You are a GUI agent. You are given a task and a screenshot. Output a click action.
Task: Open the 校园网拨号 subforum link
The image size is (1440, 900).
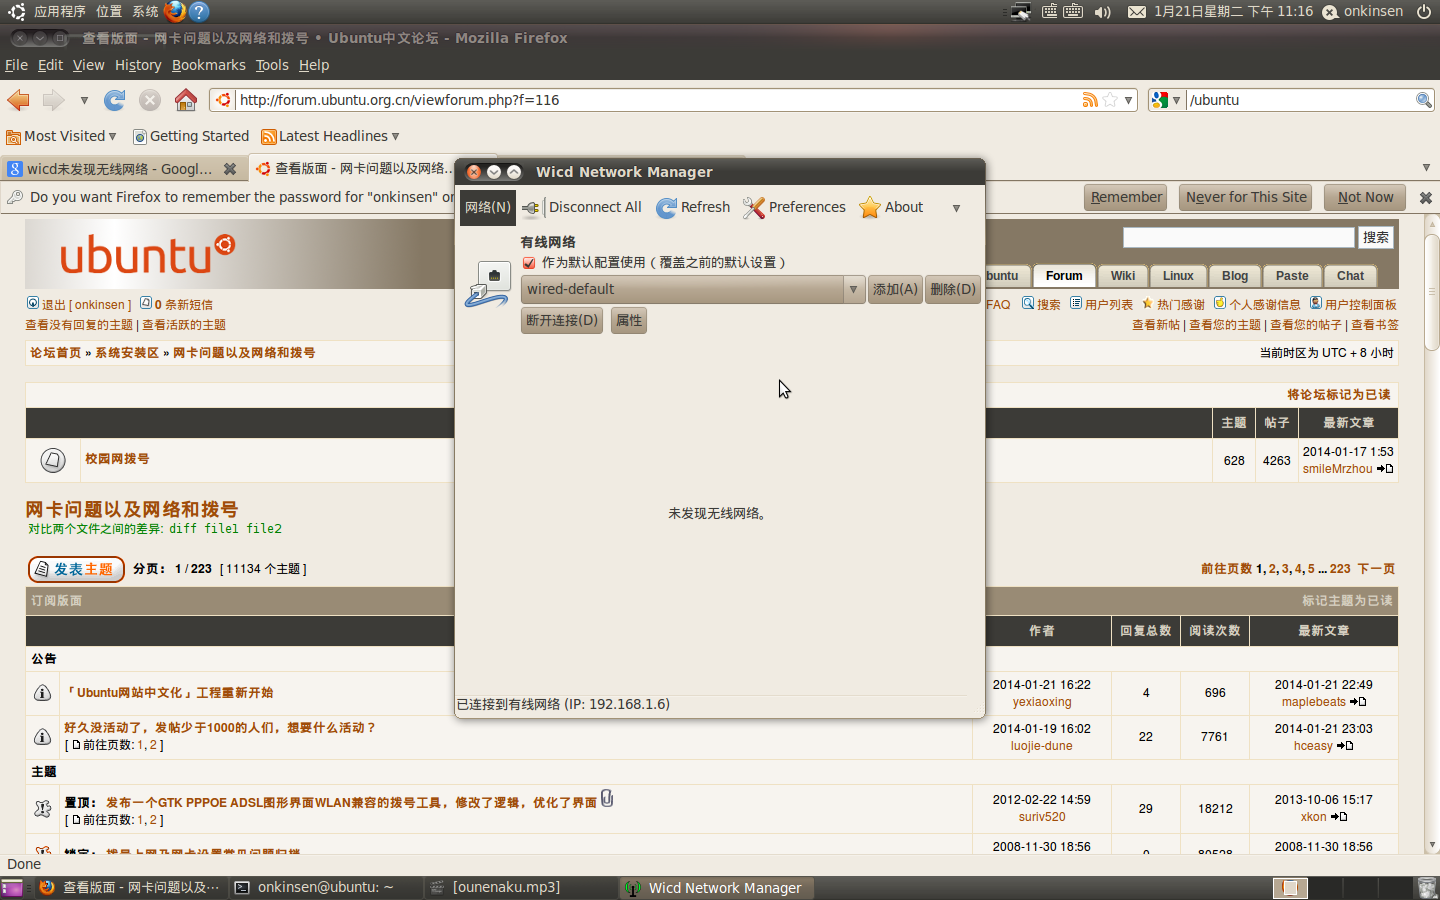click(x=117, y=459)
